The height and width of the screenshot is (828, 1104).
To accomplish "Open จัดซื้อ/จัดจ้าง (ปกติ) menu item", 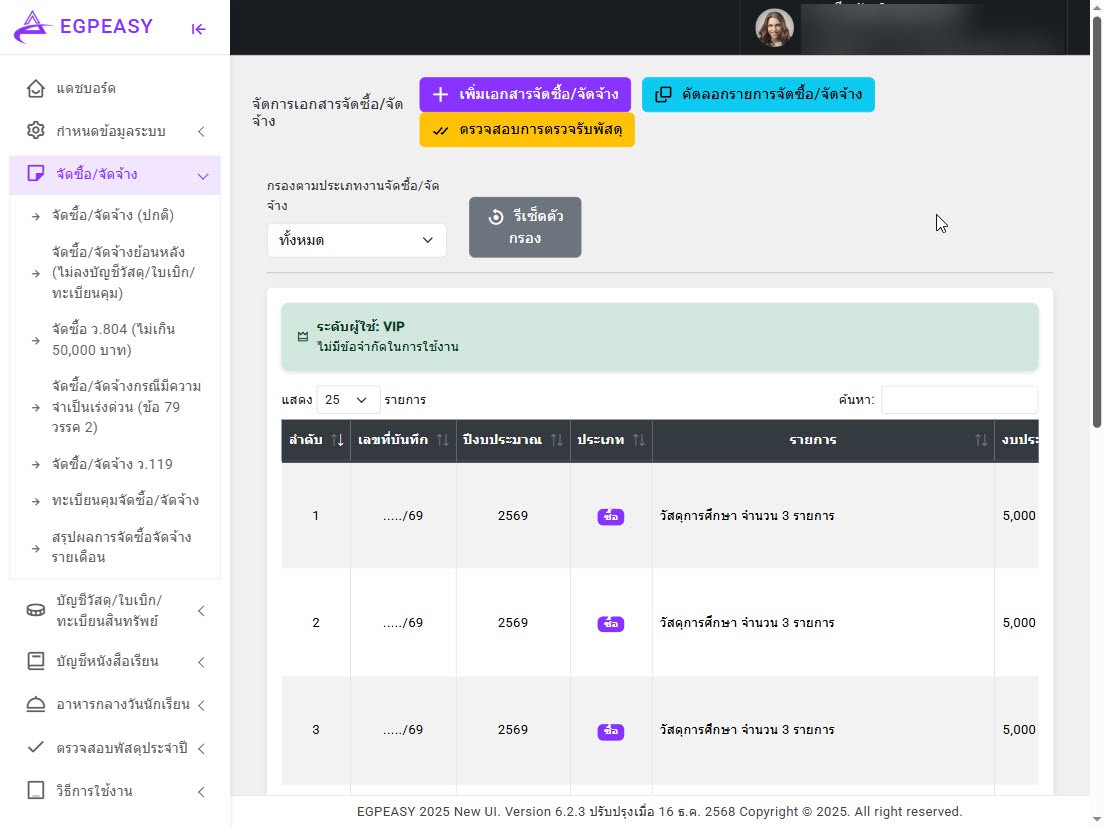I will [113, 215].
